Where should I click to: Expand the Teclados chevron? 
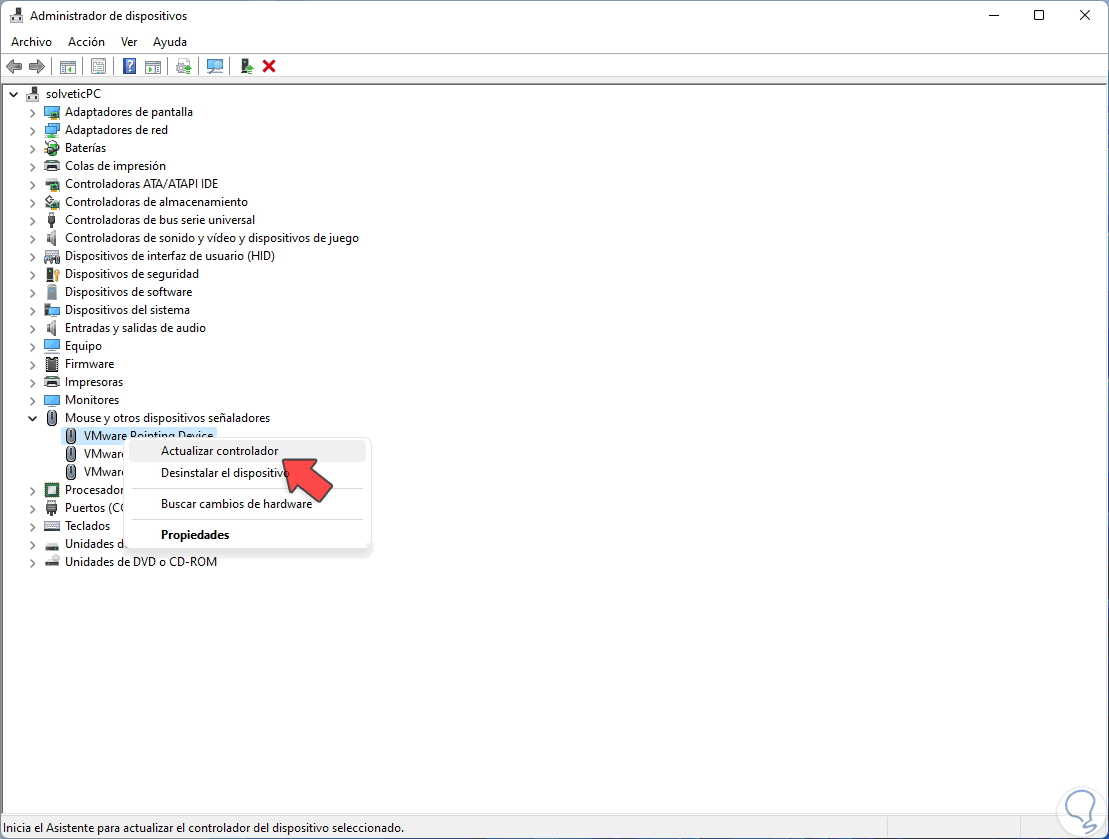click(x=33, y=526)
